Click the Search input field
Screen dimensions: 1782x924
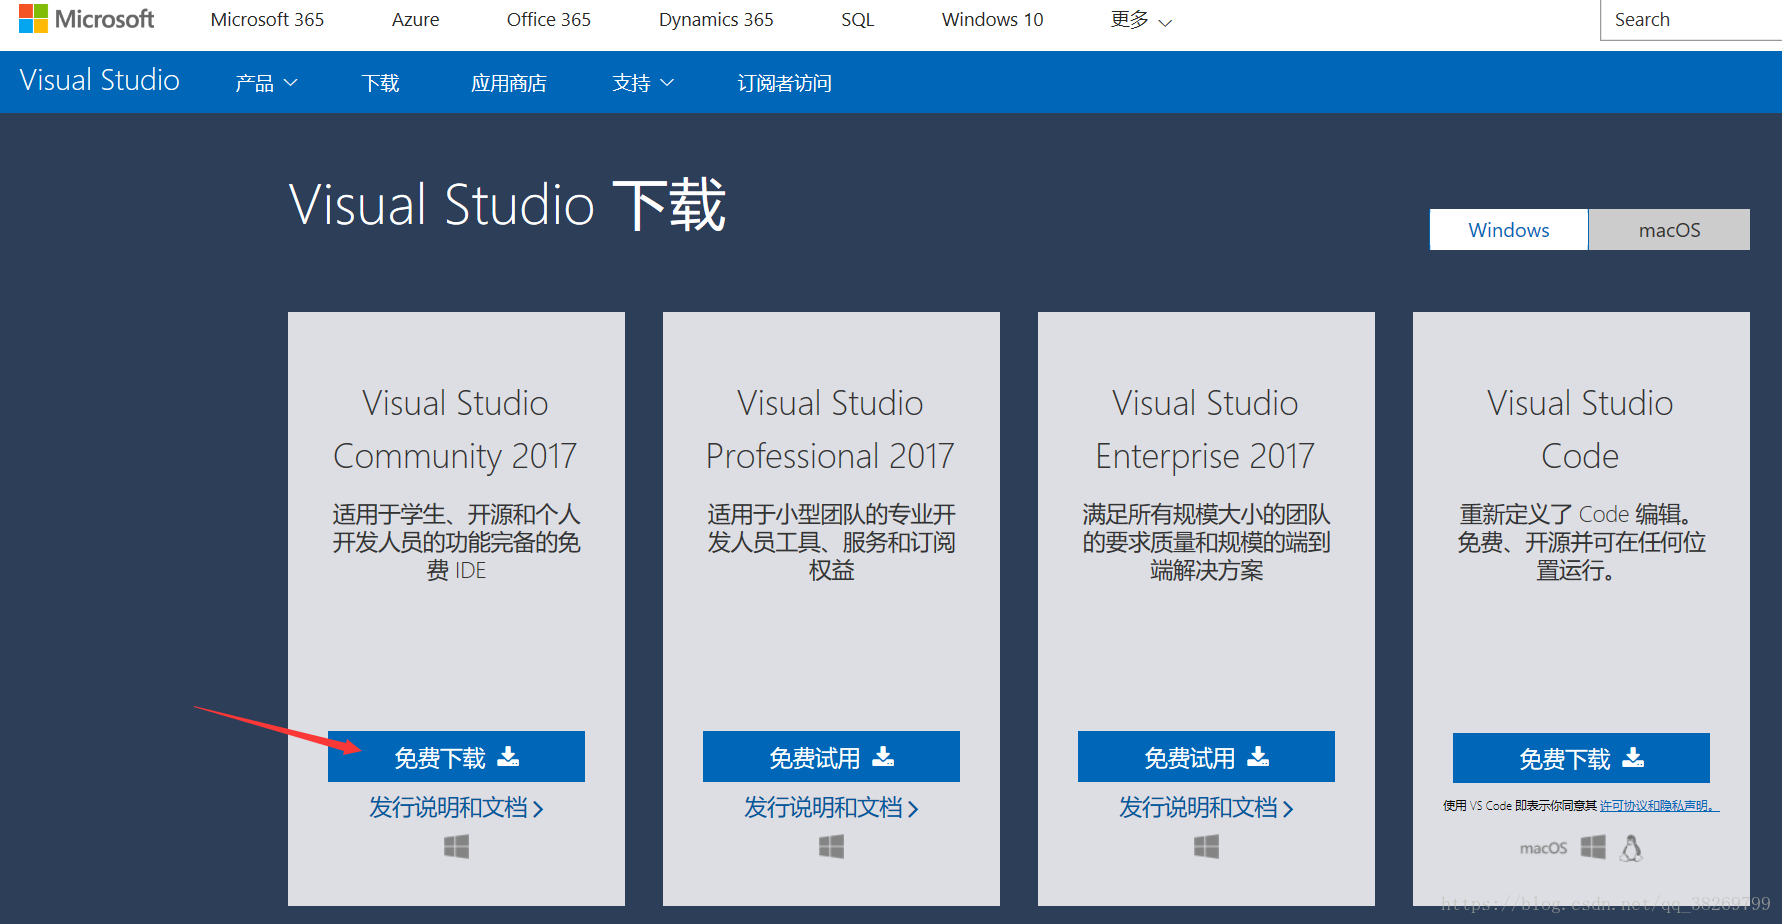coord(1691,20)
